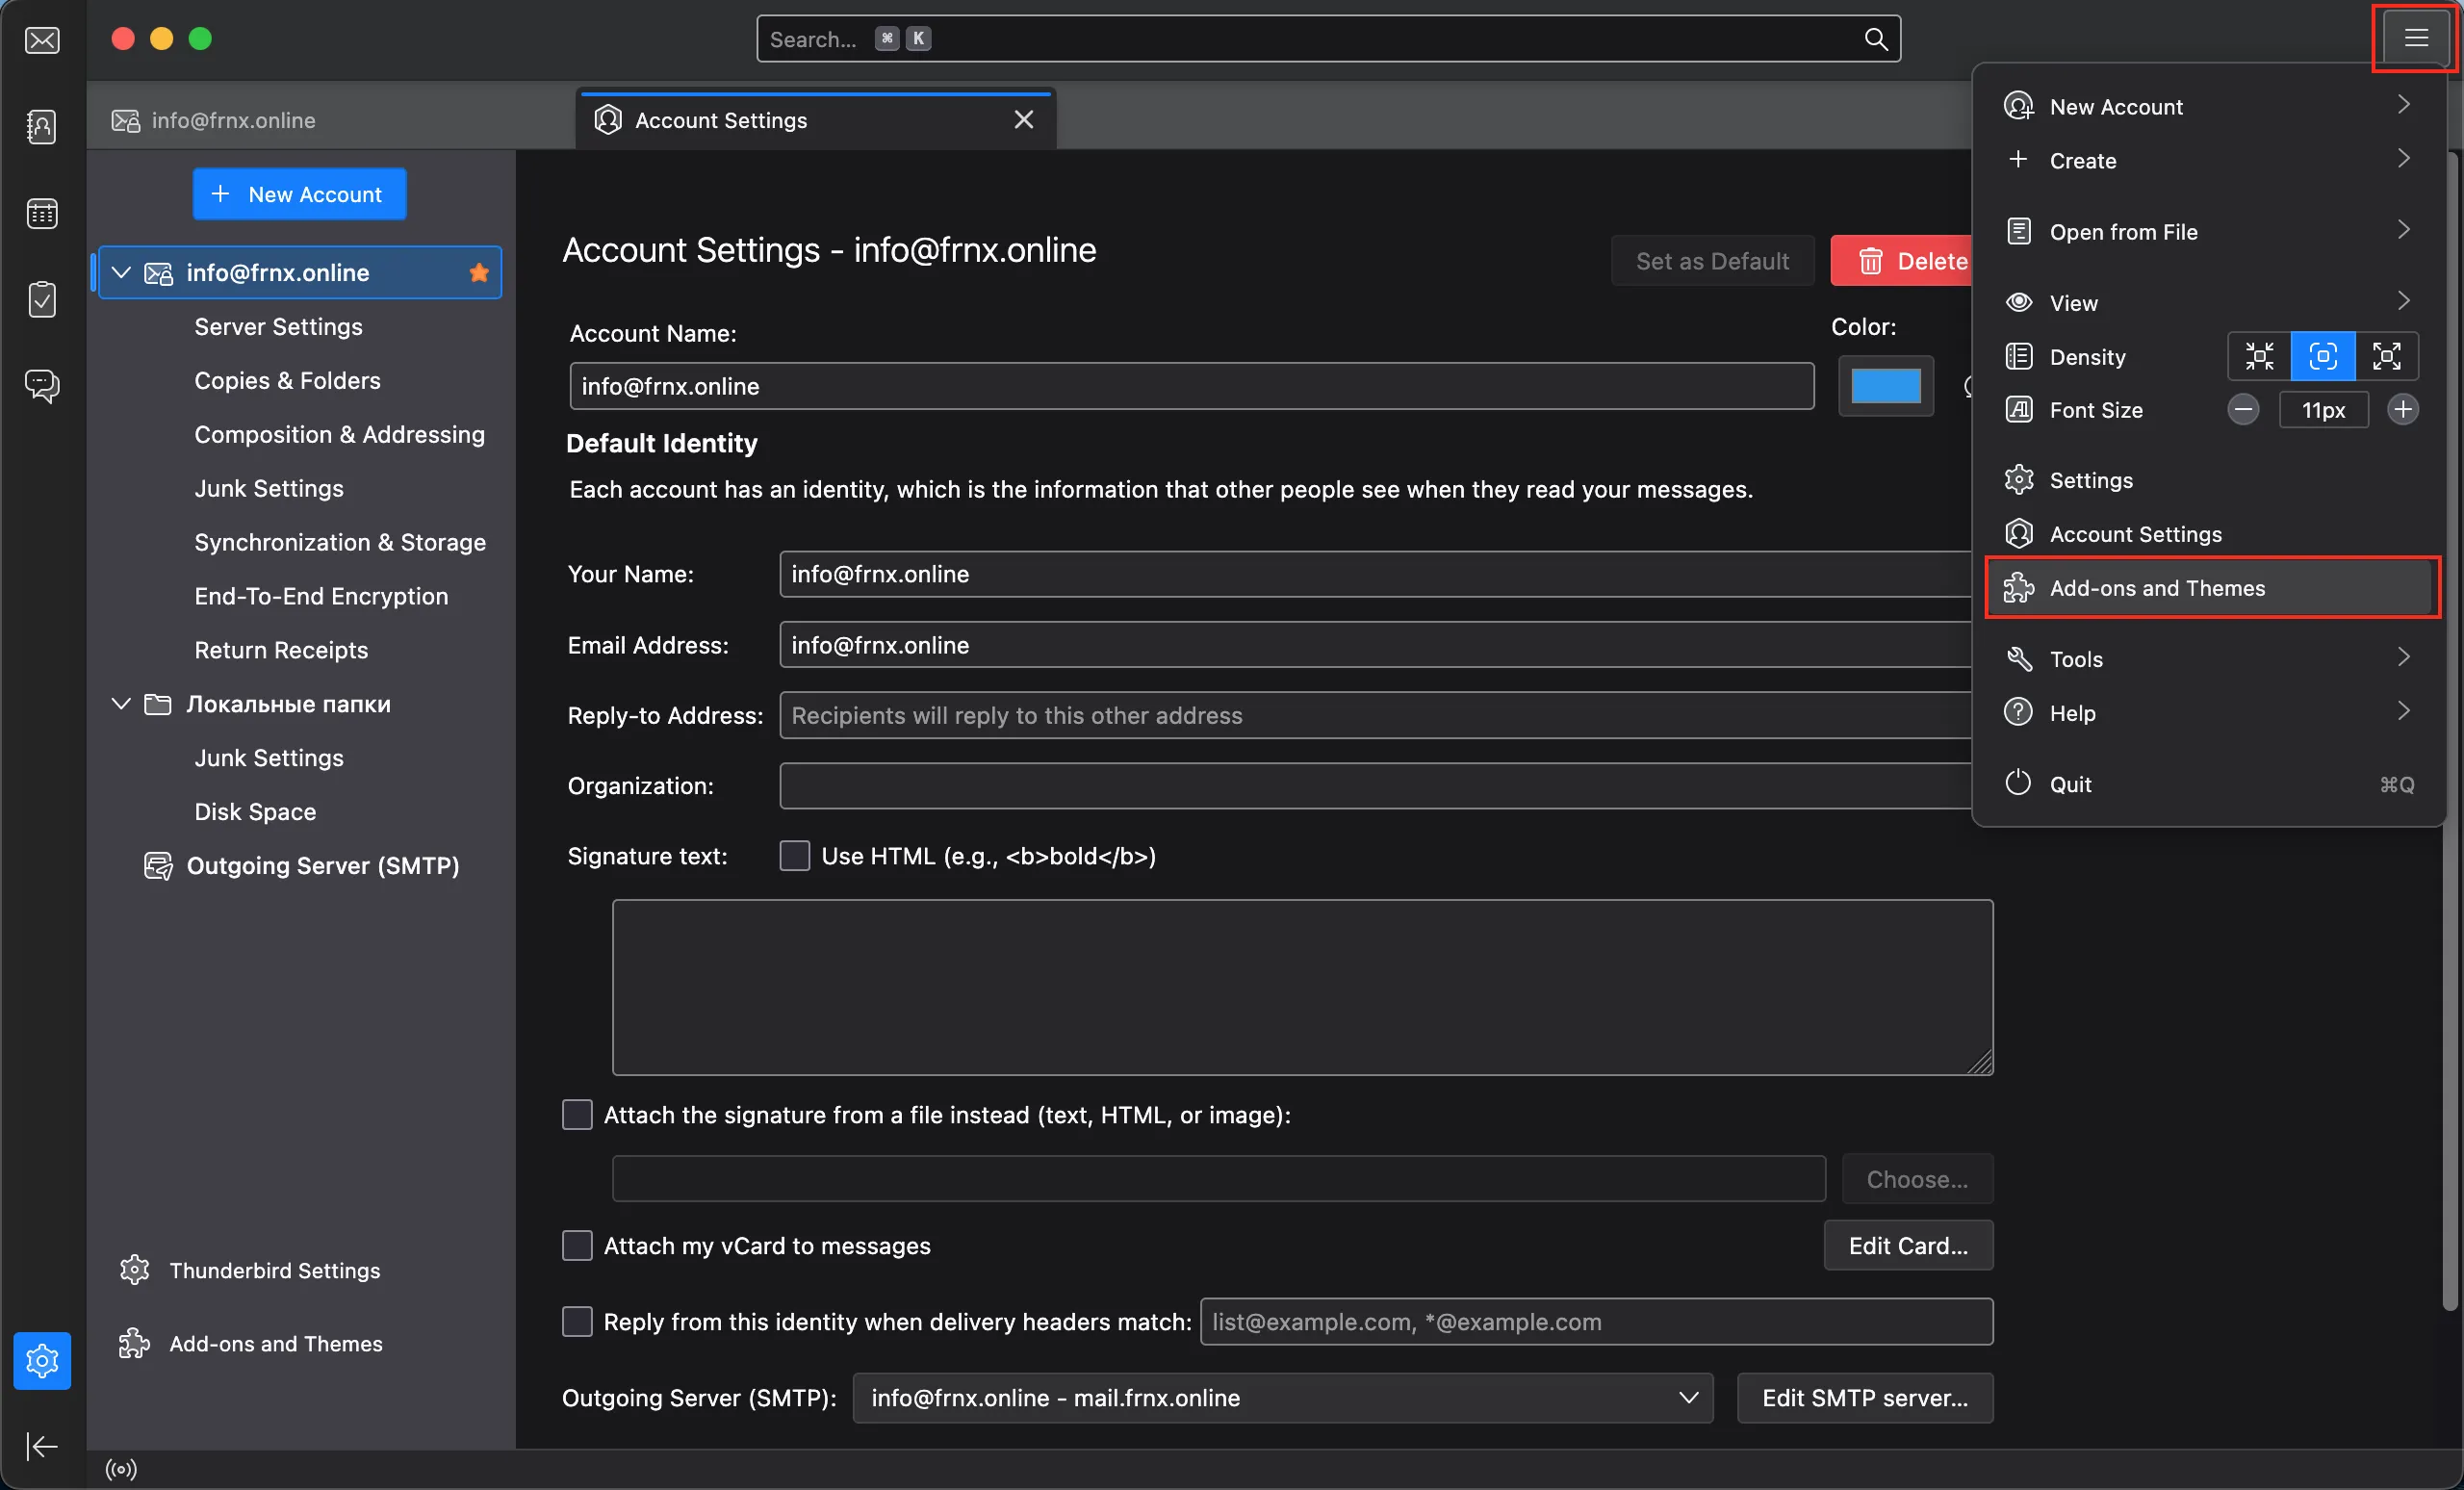Viewport: 2464px width, 1490px height.
Task: Open the Mail space icon in the left rail
Action: coord(42,40)
